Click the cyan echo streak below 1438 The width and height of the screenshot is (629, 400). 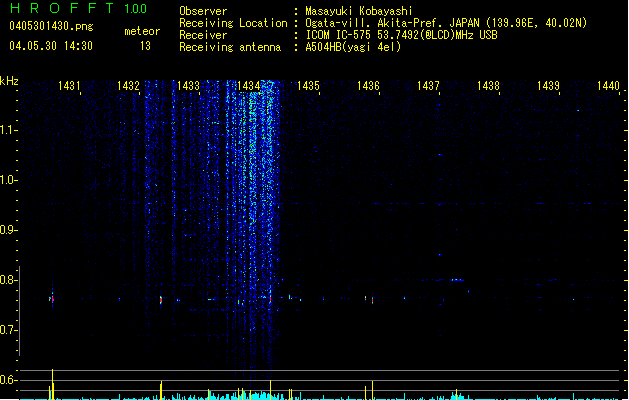tap(457, 280)
